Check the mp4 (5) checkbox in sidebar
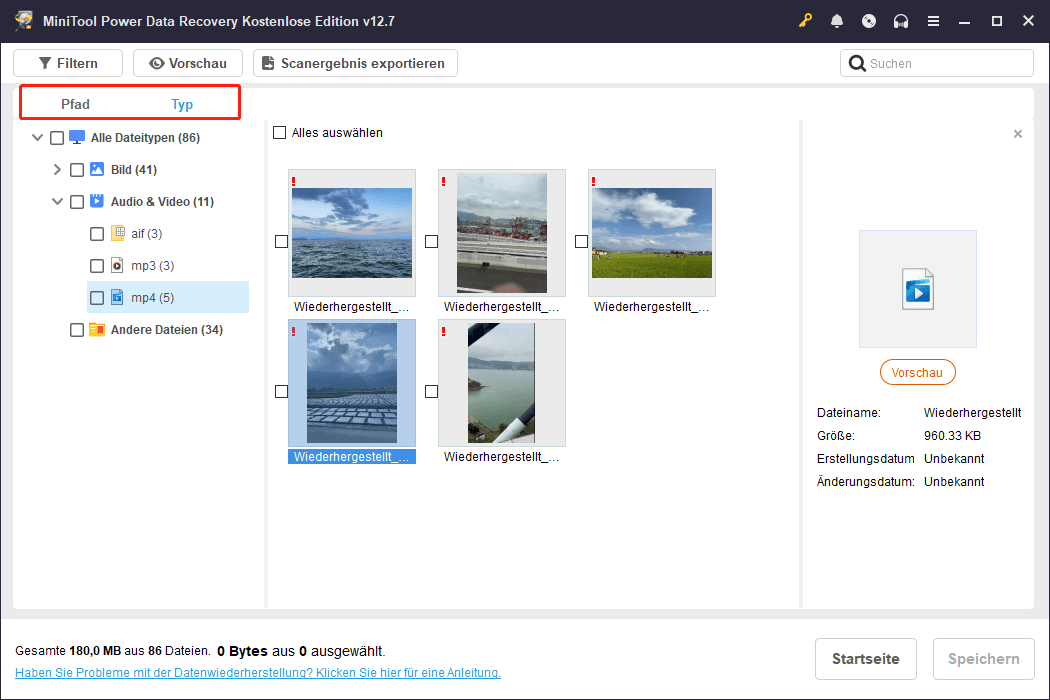Screen dimensions: 1050x700 coord(96,297)
